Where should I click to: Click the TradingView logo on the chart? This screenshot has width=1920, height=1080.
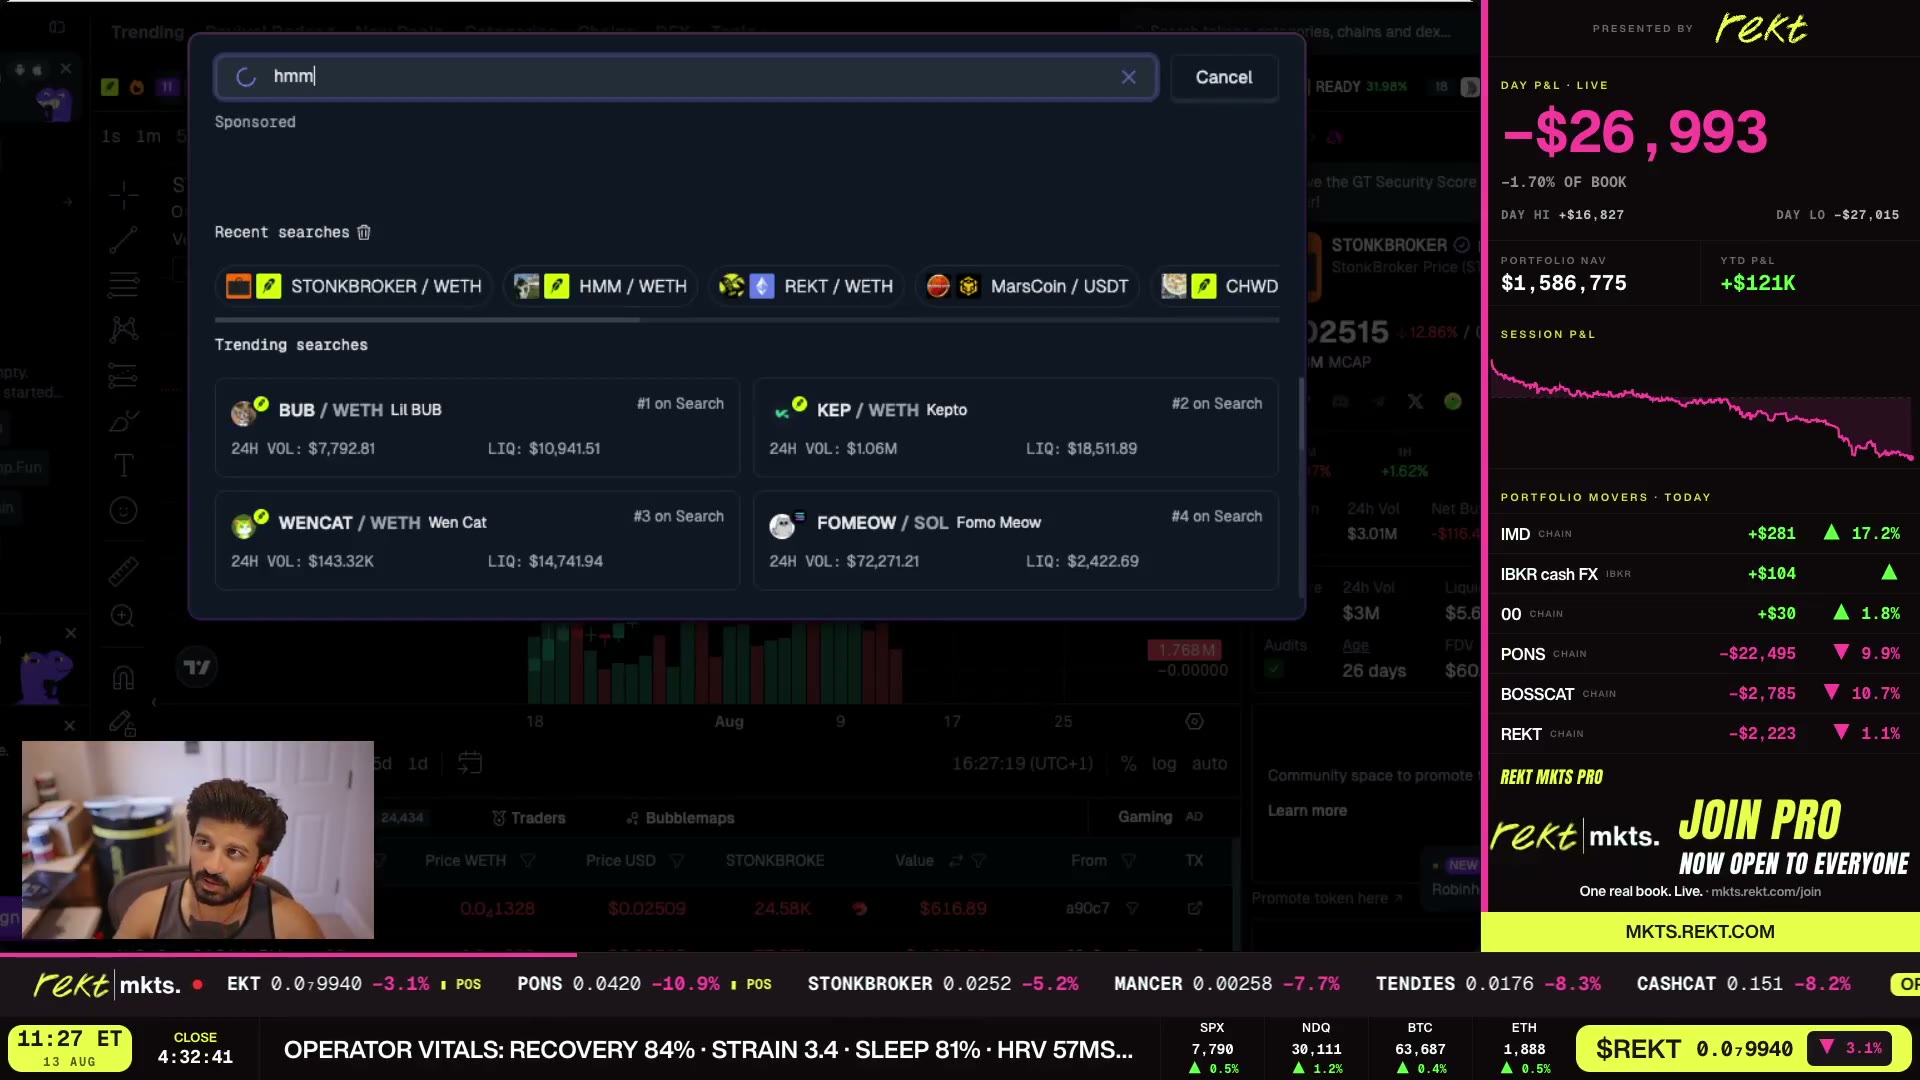click(197, 667)
